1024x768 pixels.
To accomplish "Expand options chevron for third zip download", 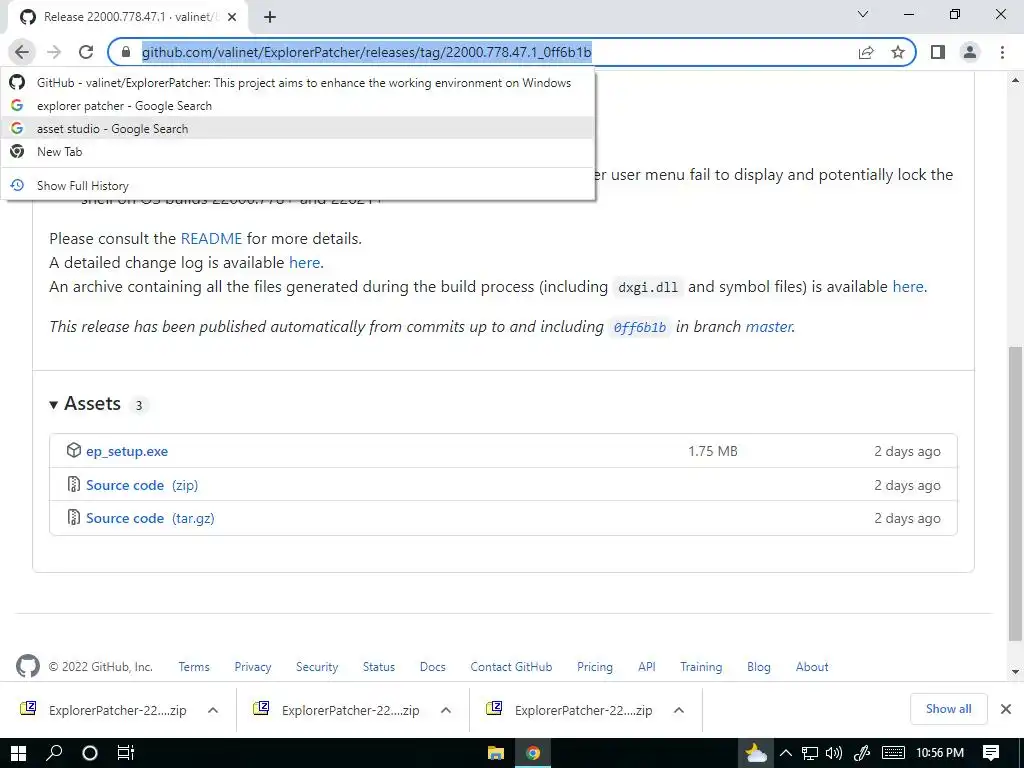I will click(679, 710).
